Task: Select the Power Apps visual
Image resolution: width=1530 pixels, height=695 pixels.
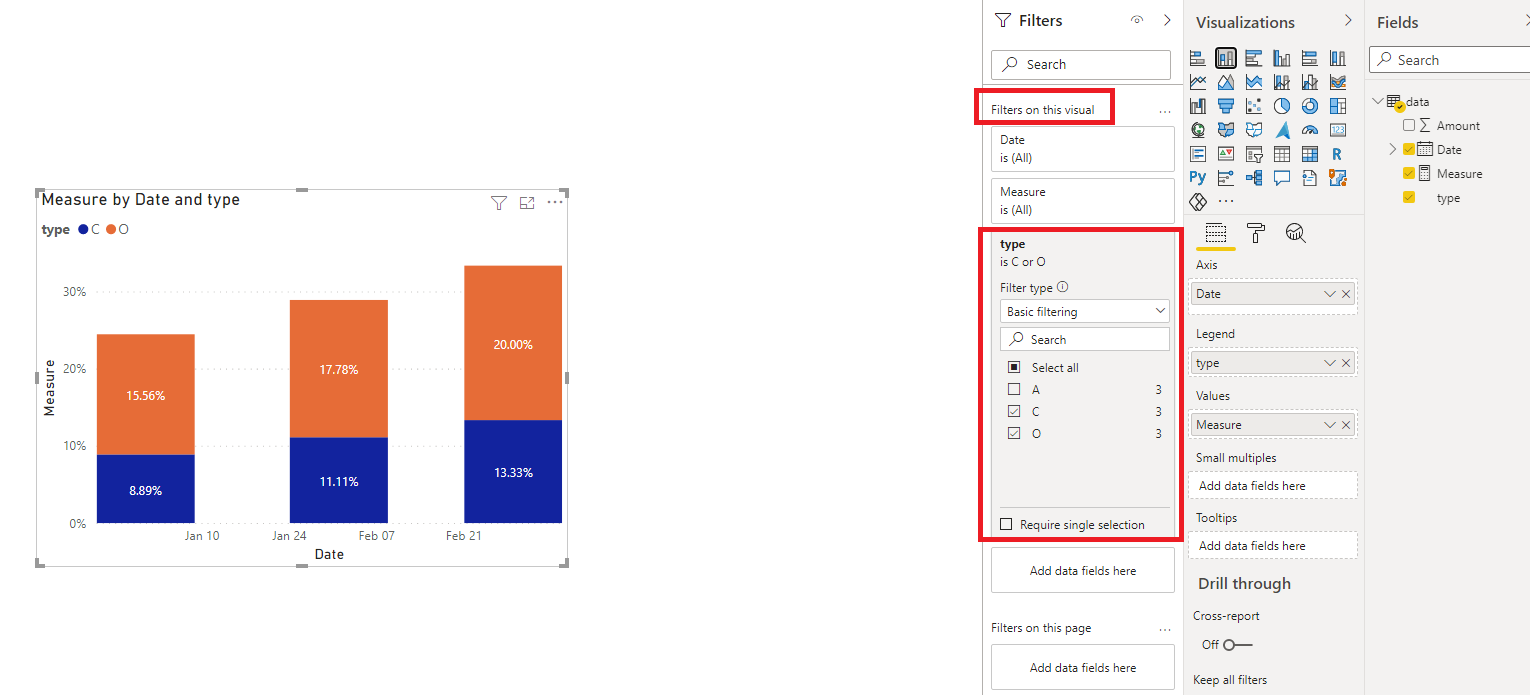Action: (x=1198, y=201)
